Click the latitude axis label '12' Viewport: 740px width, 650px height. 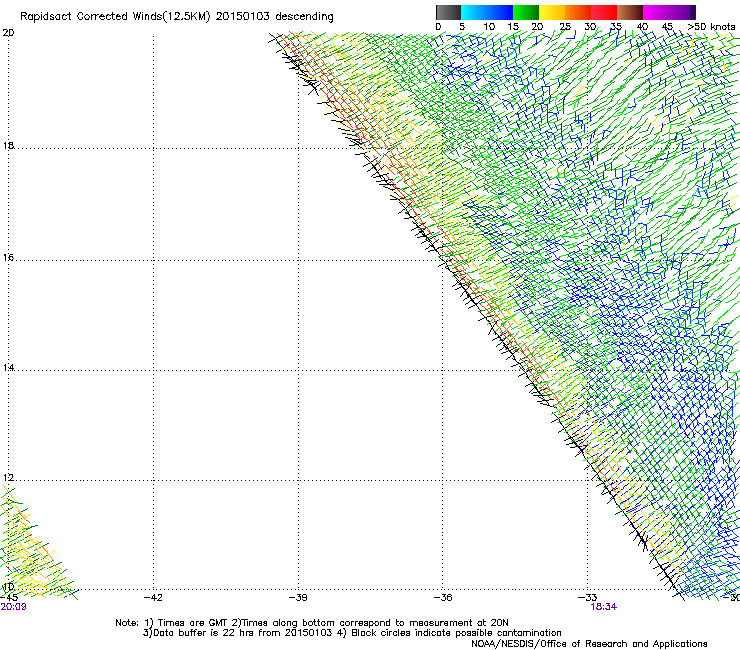pos(8,478)
